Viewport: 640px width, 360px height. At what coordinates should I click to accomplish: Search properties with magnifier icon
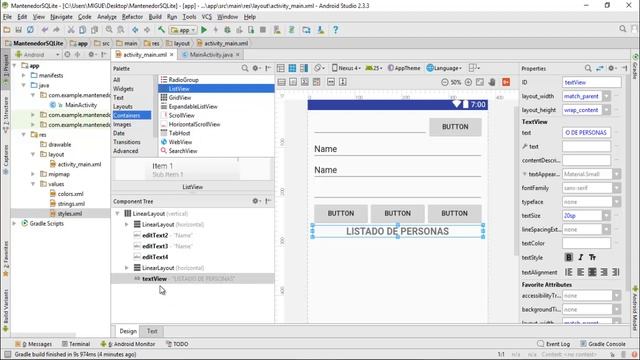click(x=588, y=68)
